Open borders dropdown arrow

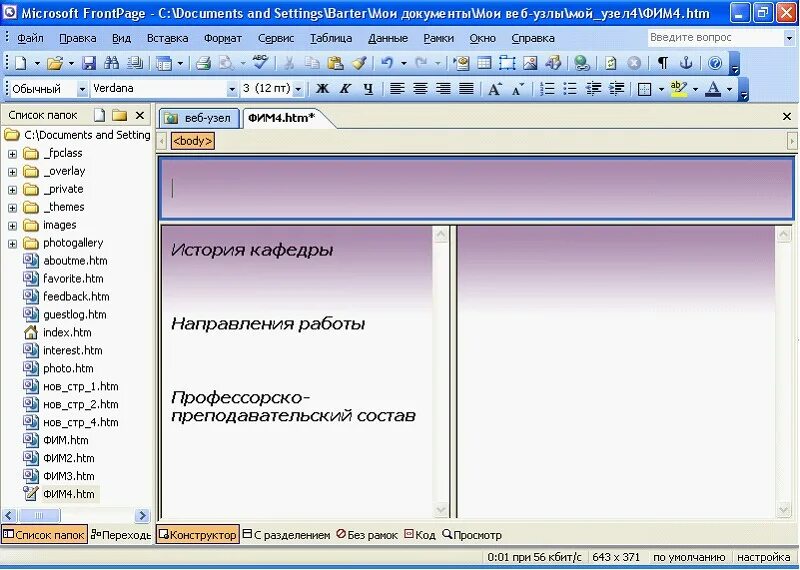coord(661,90)
